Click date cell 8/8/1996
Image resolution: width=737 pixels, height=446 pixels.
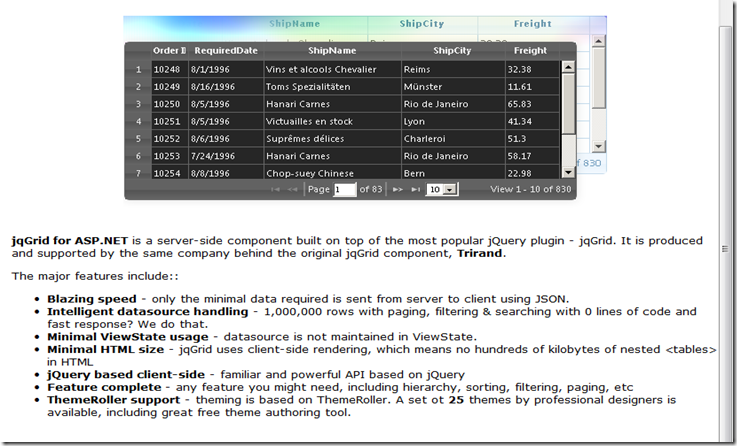pyautogui.click(x=226, y=172)
